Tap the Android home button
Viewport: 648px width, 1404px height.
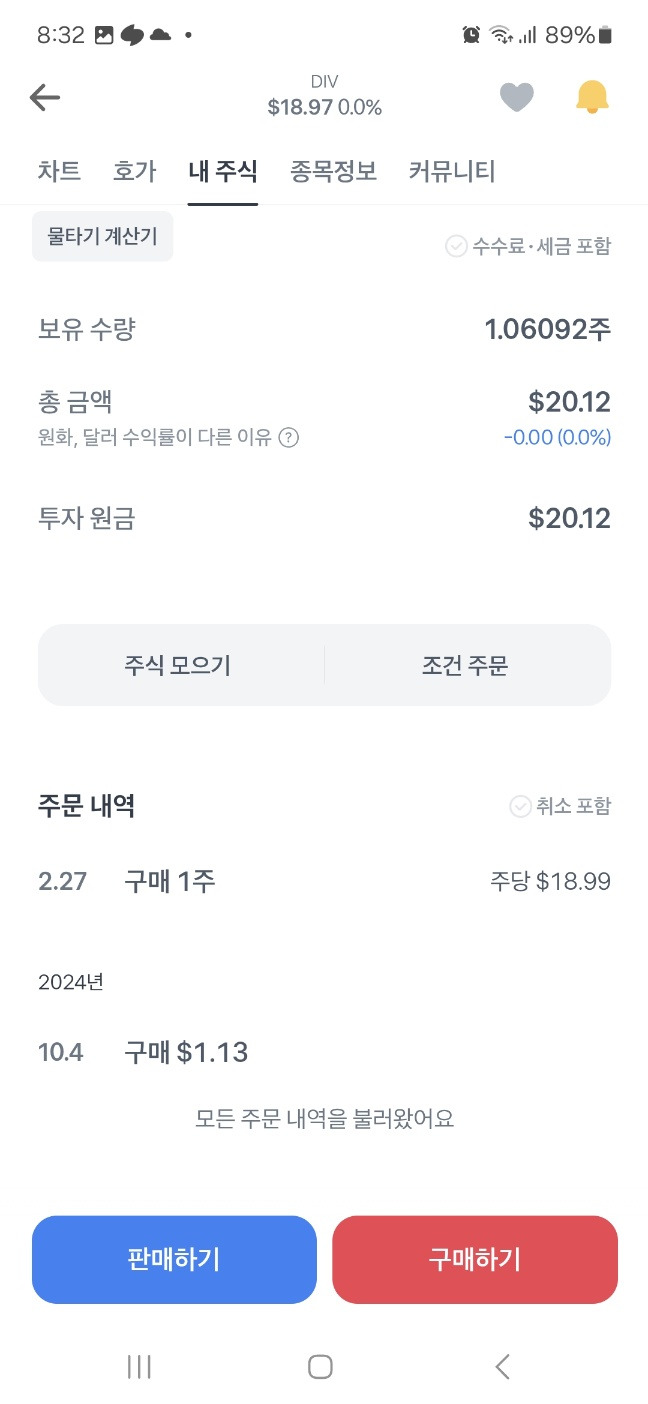pyautogui.click(x=320, y=1367)
